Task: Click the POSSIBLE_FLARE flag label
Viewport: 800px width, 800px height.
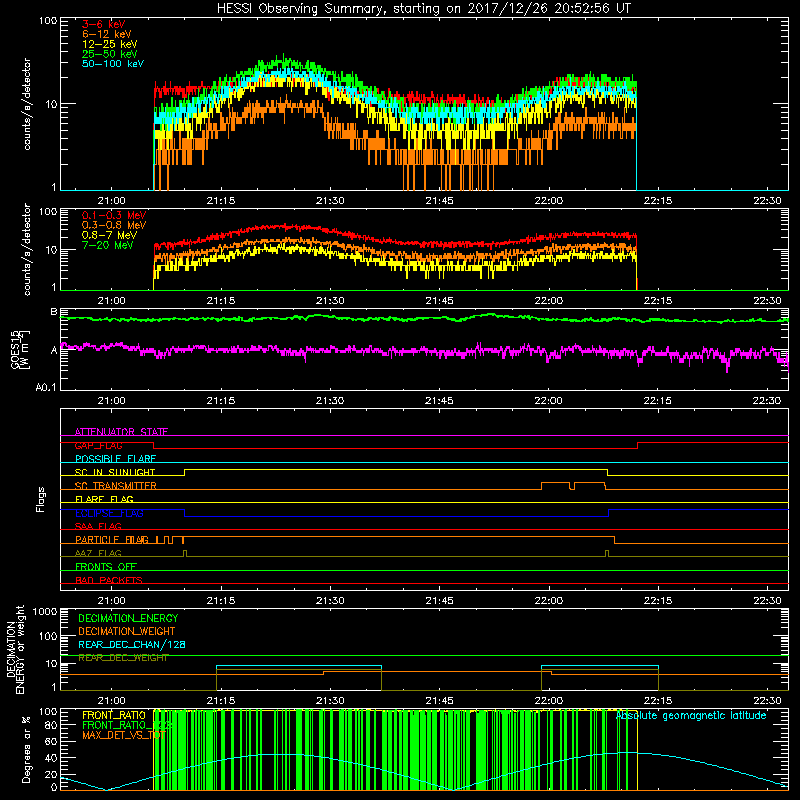Action: click(115, 459)
